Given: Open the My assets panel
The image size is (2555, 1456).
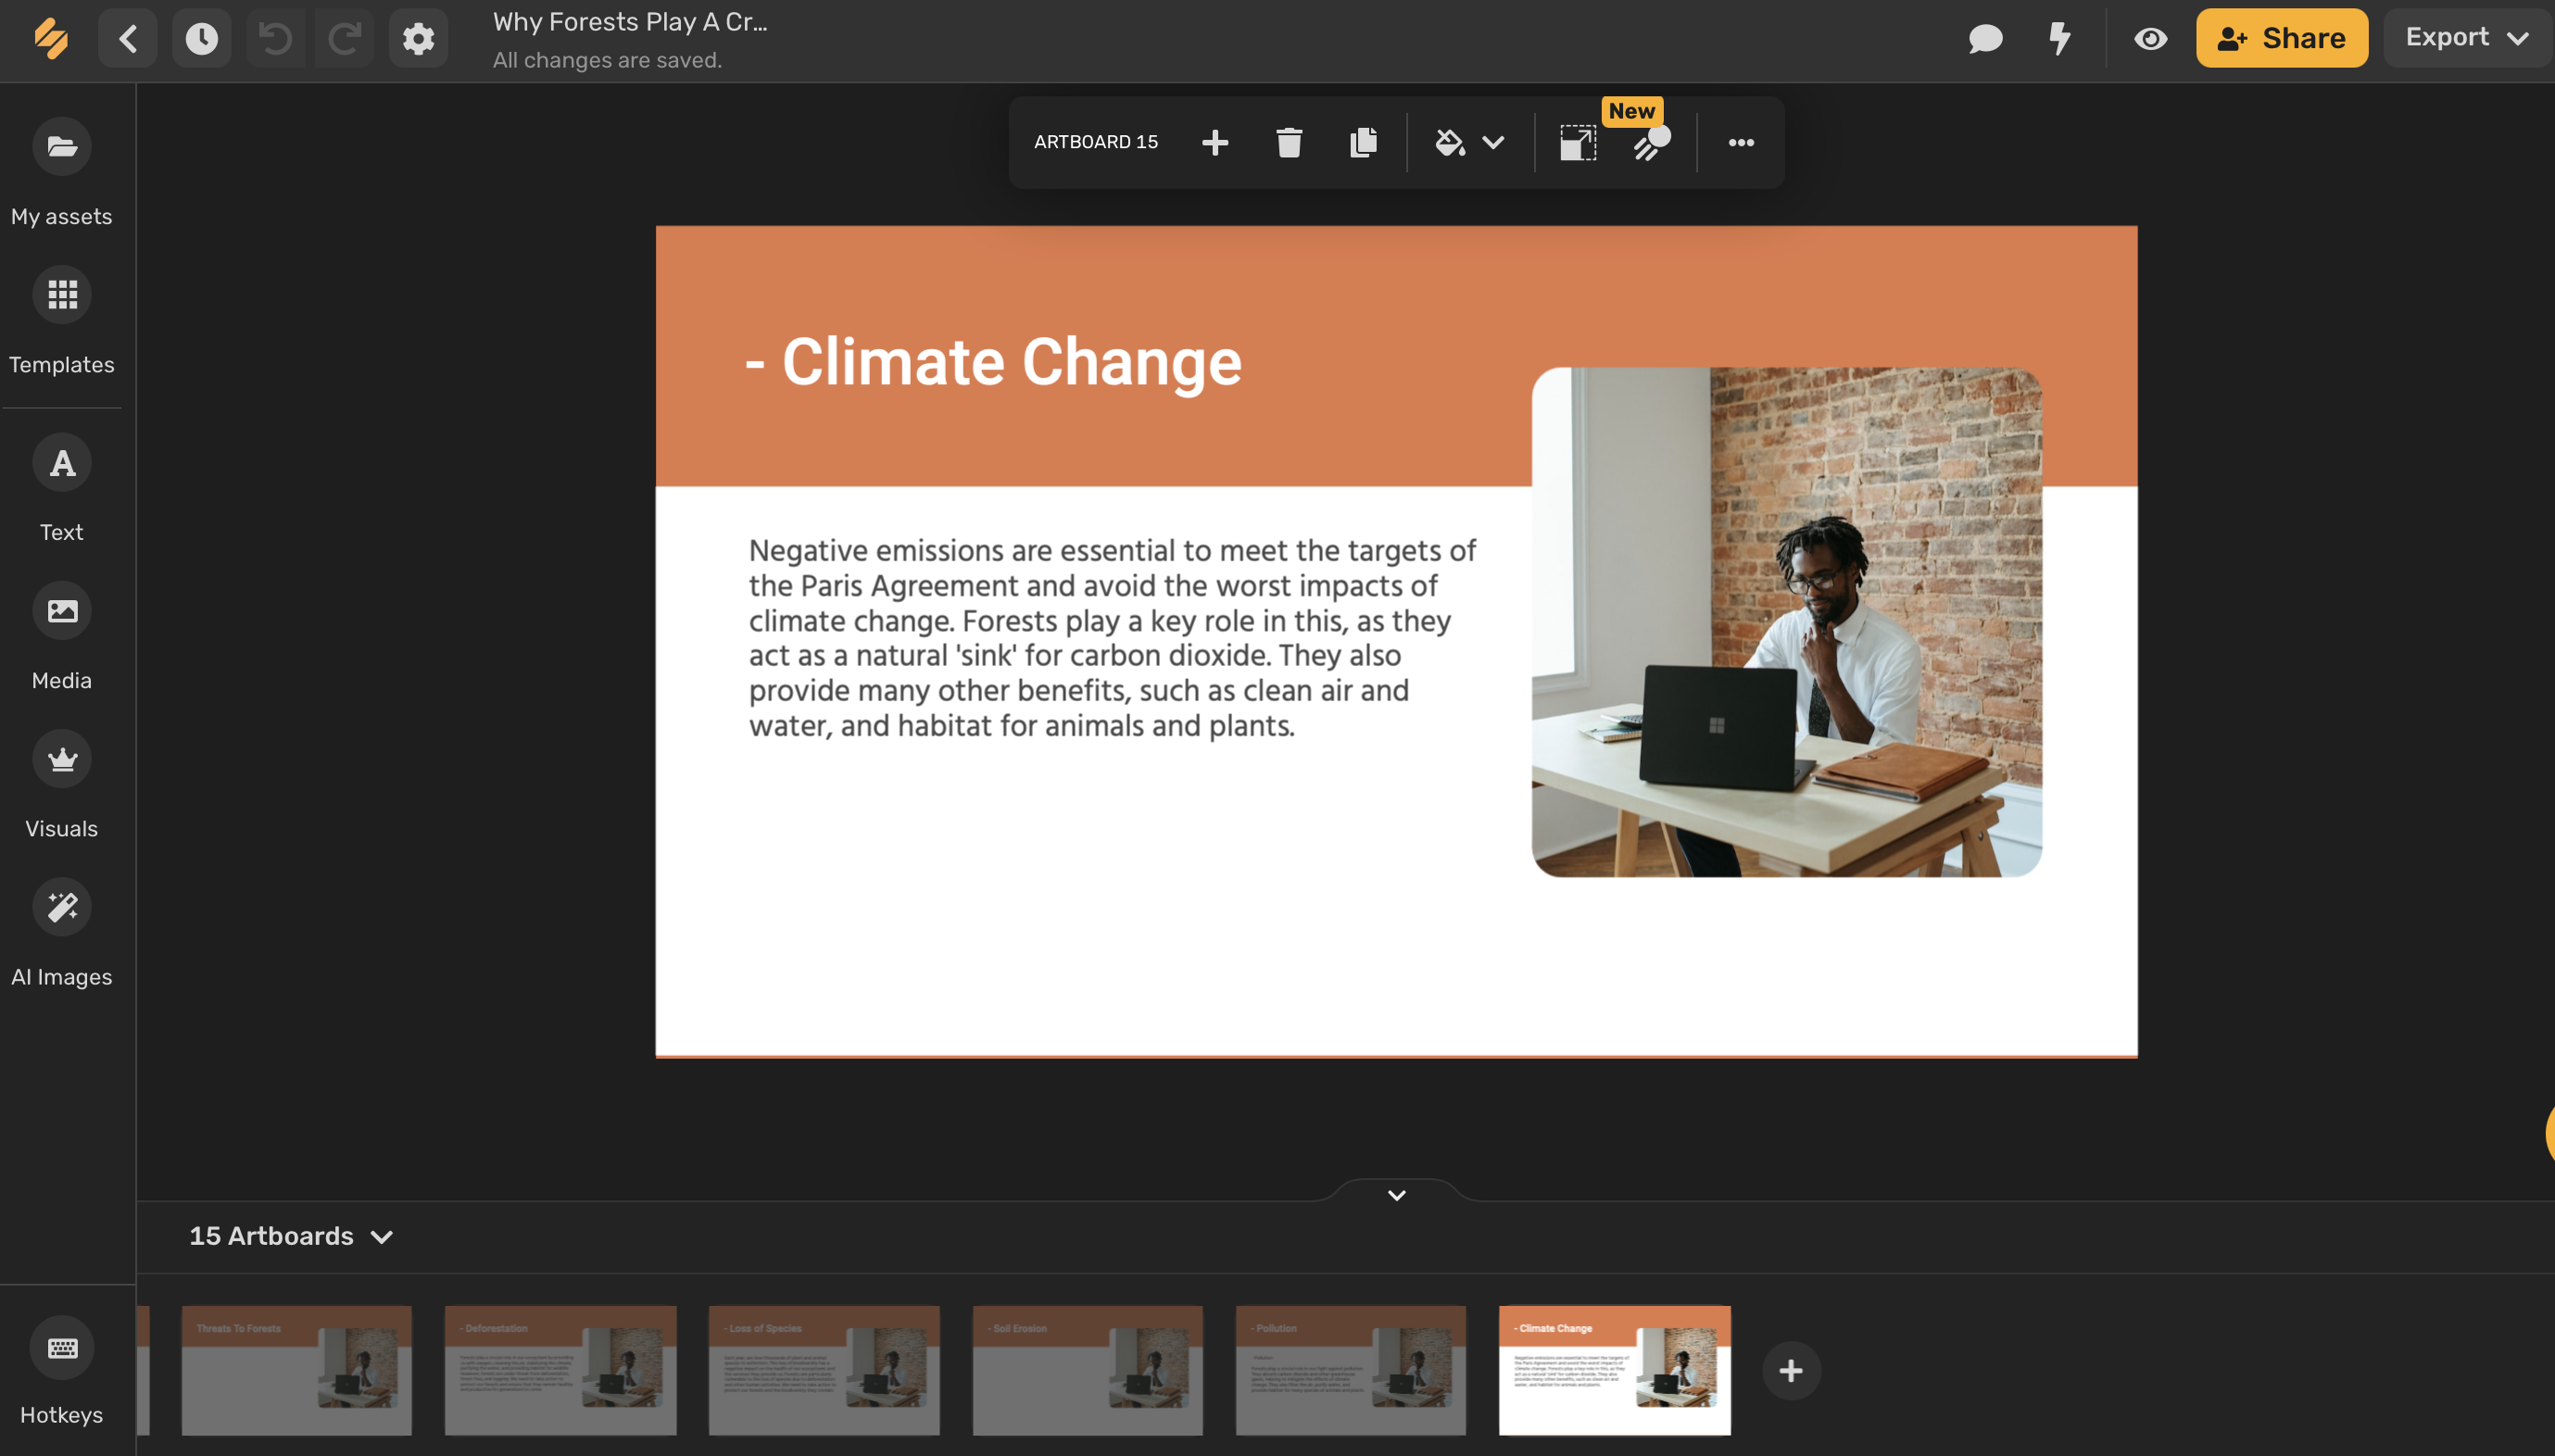Looking at the screenshot, I should pyautogui.click(x=61, y=146).
